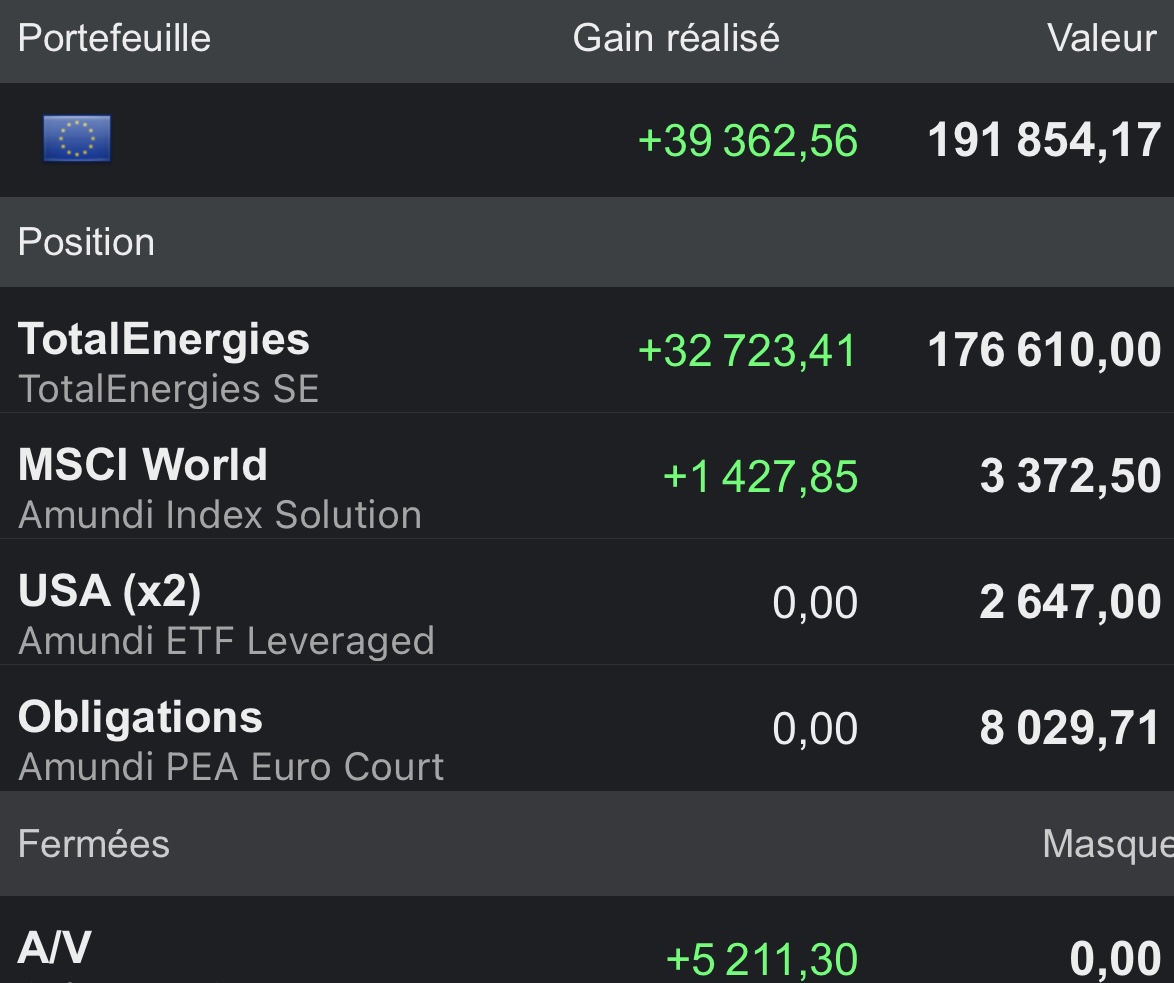Open the closed A/V position
The width and height of the screenshot is (1174, 983).
587,940
